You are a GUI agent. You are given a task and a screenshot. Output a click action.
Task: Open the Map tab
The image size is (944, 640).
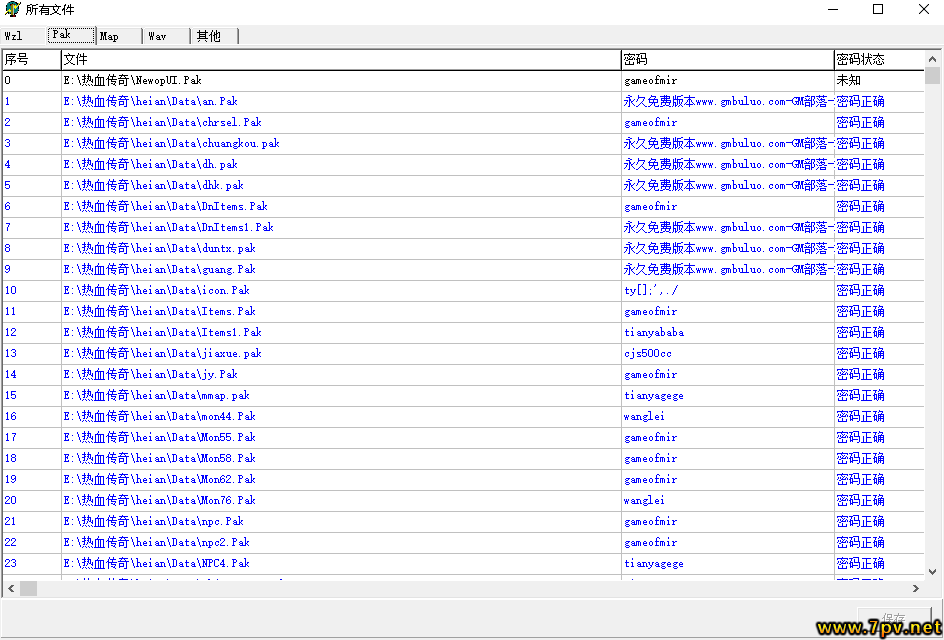[x=110, y=36]
